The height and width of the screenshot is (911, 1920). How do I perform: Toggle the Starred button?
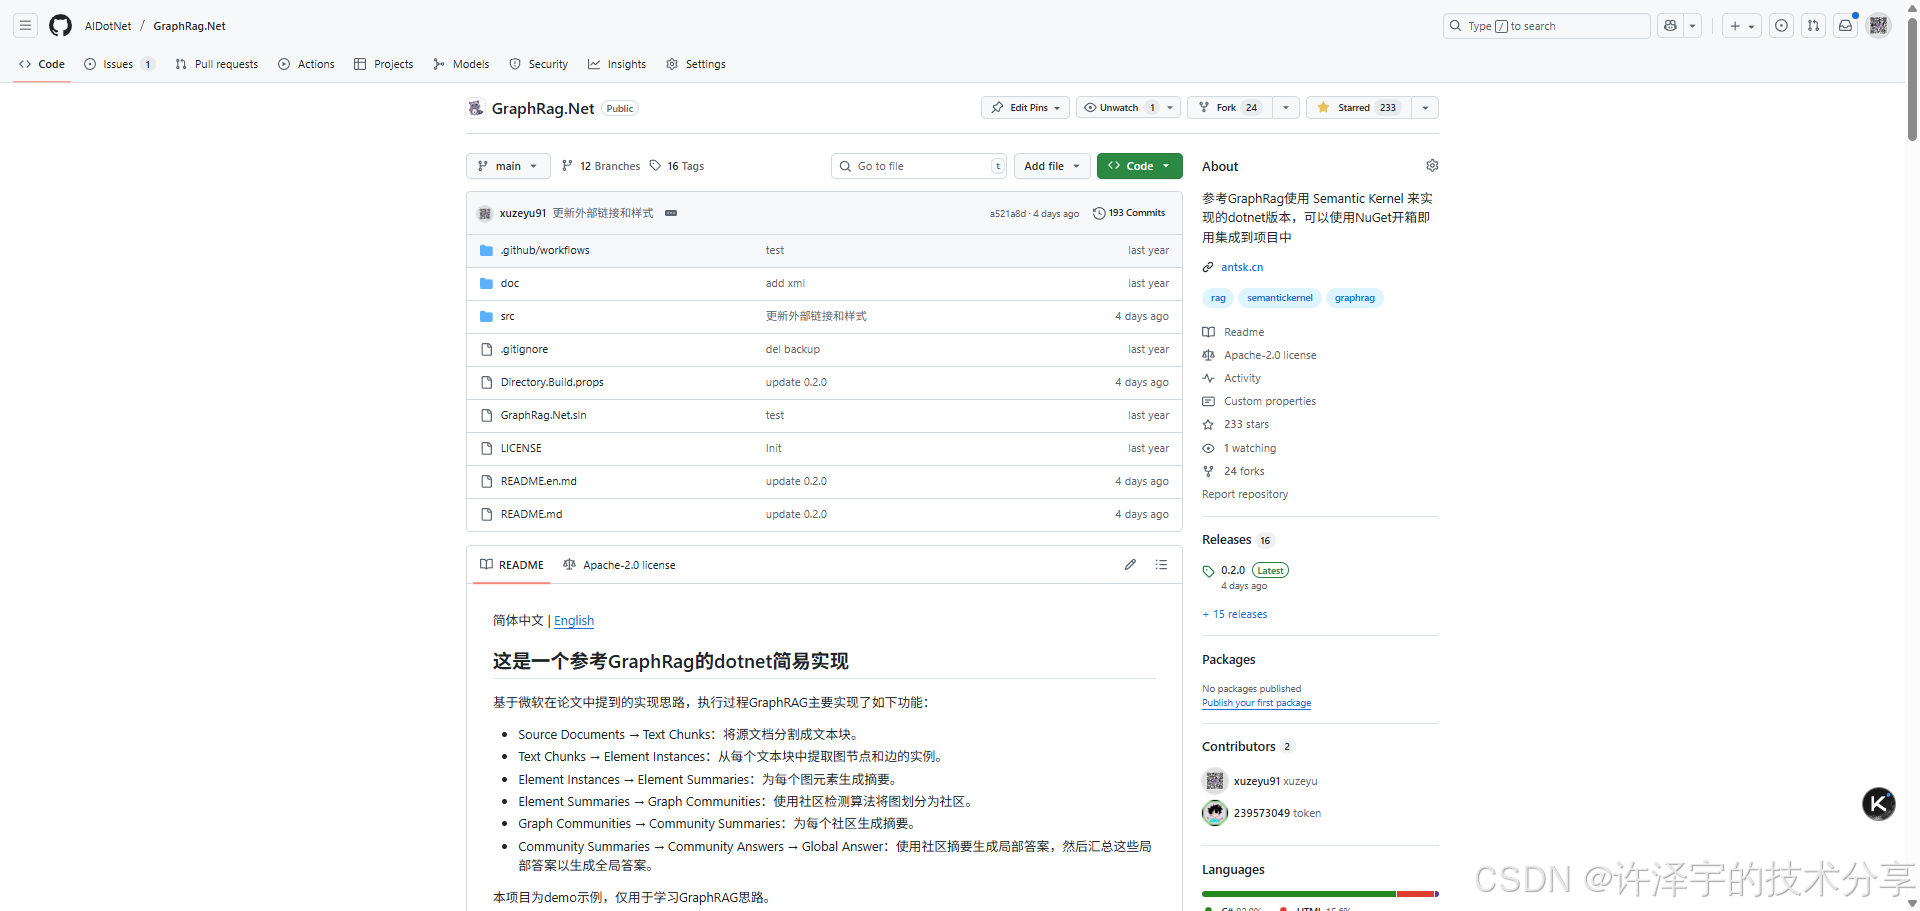[x=1359, y=108]
